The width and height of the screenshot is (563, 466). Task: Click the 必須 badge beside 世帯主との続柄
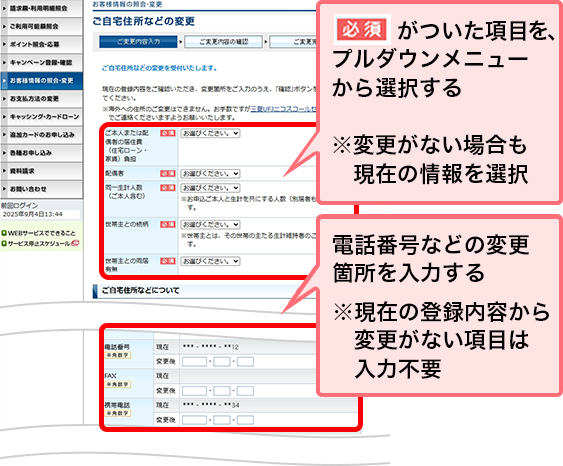click(x=168, y=224)
